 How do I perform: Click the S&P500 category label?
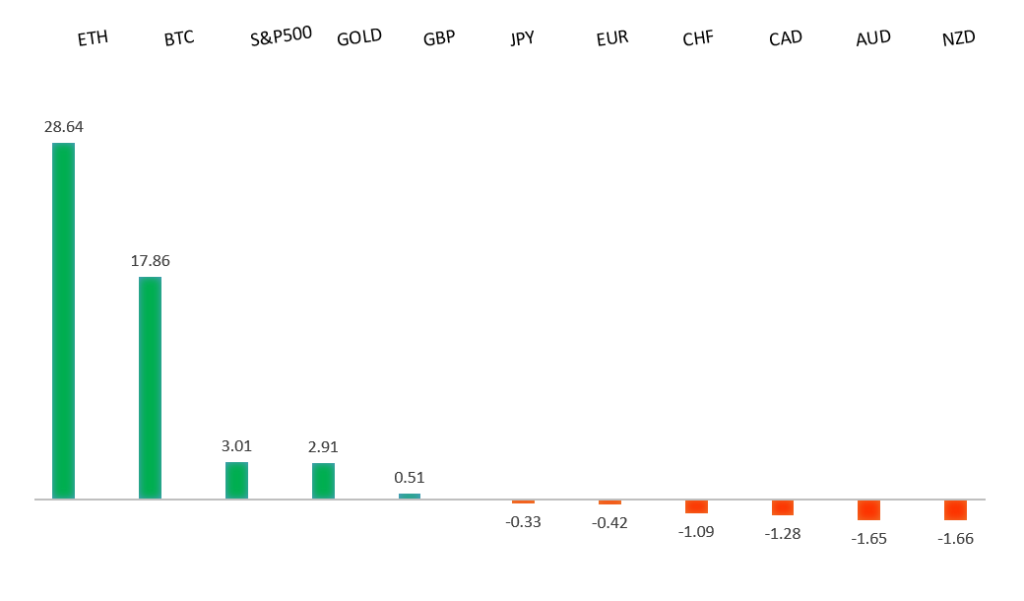281,37
